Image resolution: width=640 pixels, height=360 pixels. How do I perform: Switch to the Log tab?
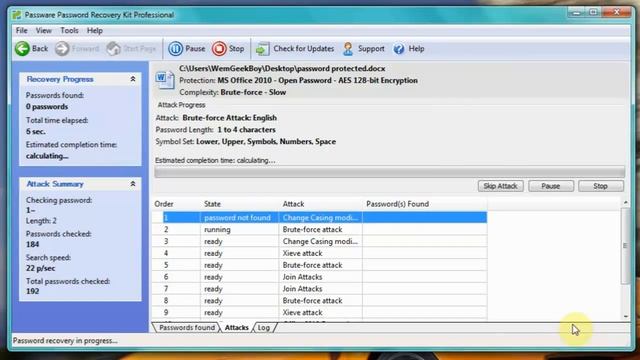point(264,327)
